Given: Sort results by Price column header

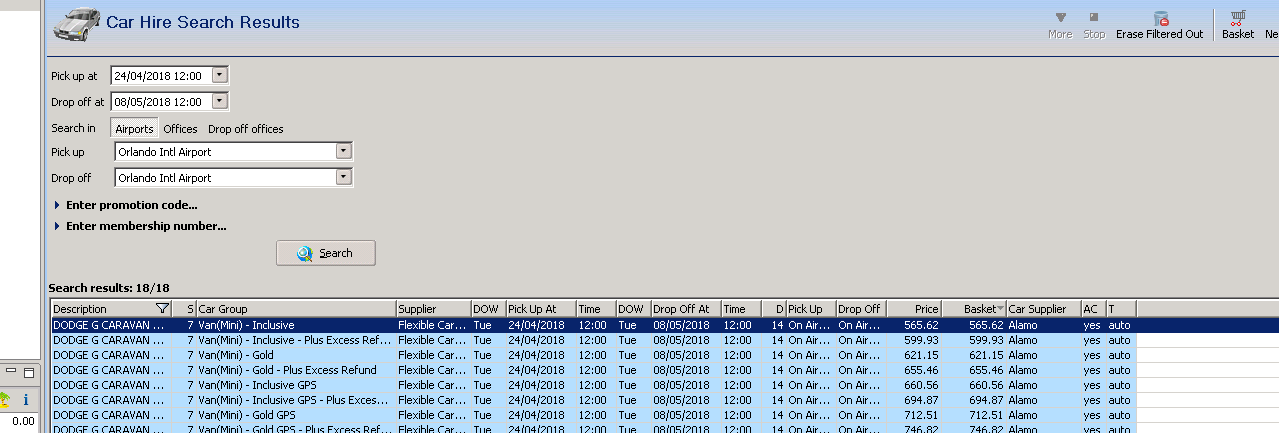Looking at the screenshot, I should point(913,309).
